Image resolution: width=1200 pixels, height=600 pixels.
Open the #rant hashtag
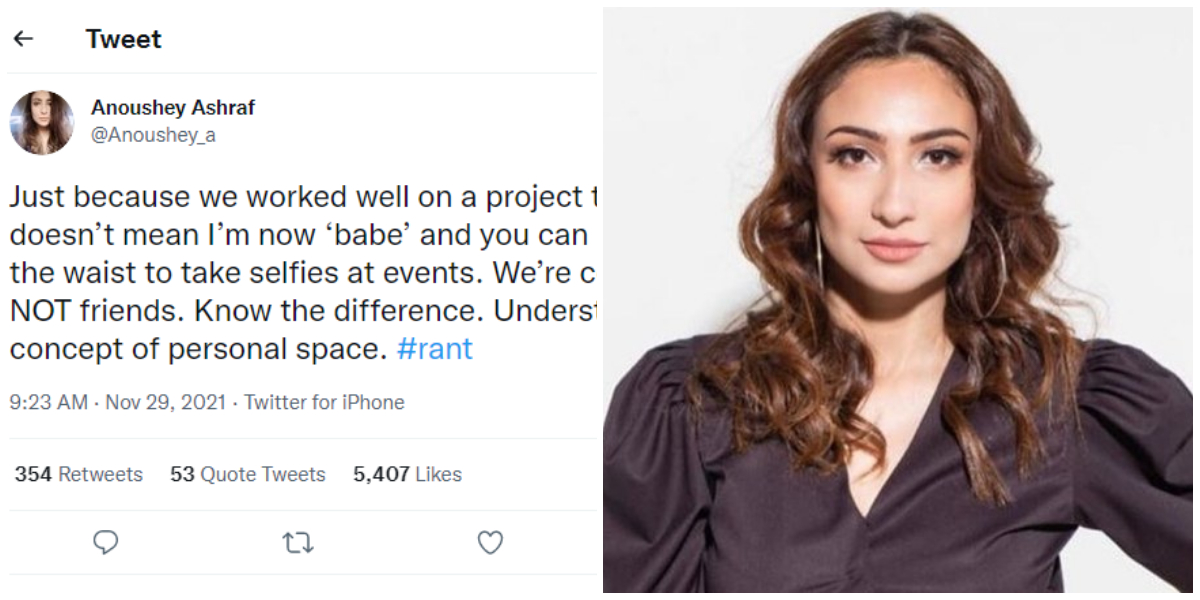[x=434, y=349]
